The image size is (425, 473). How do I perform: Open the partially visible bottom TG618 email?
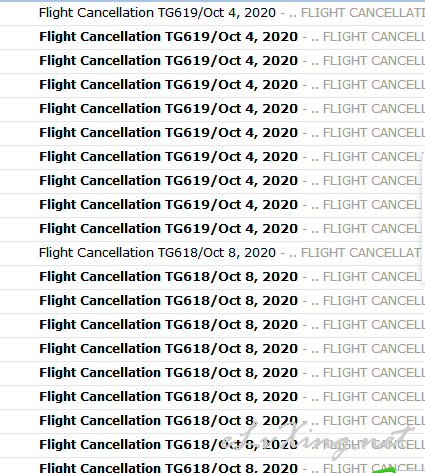click(212, 466)
